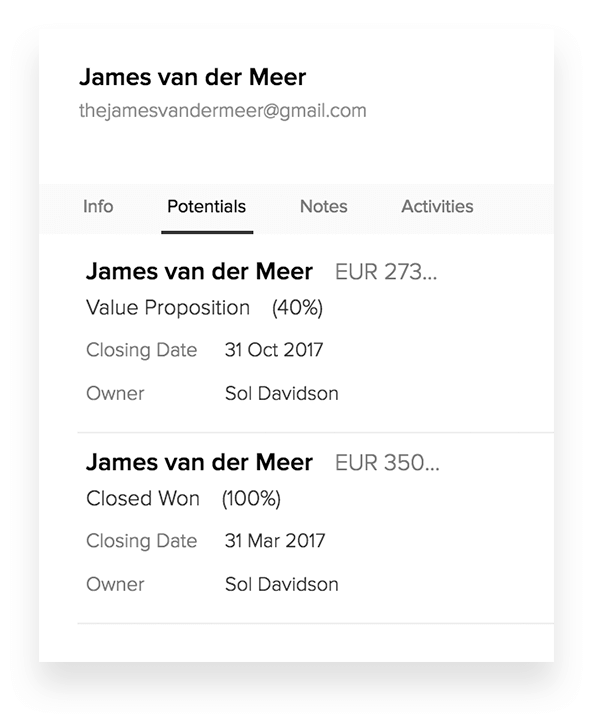The width and height of the screenshot is (614, 726).
Task: Click the 31 Mar 2017 closing date
Action: [275, 542]
